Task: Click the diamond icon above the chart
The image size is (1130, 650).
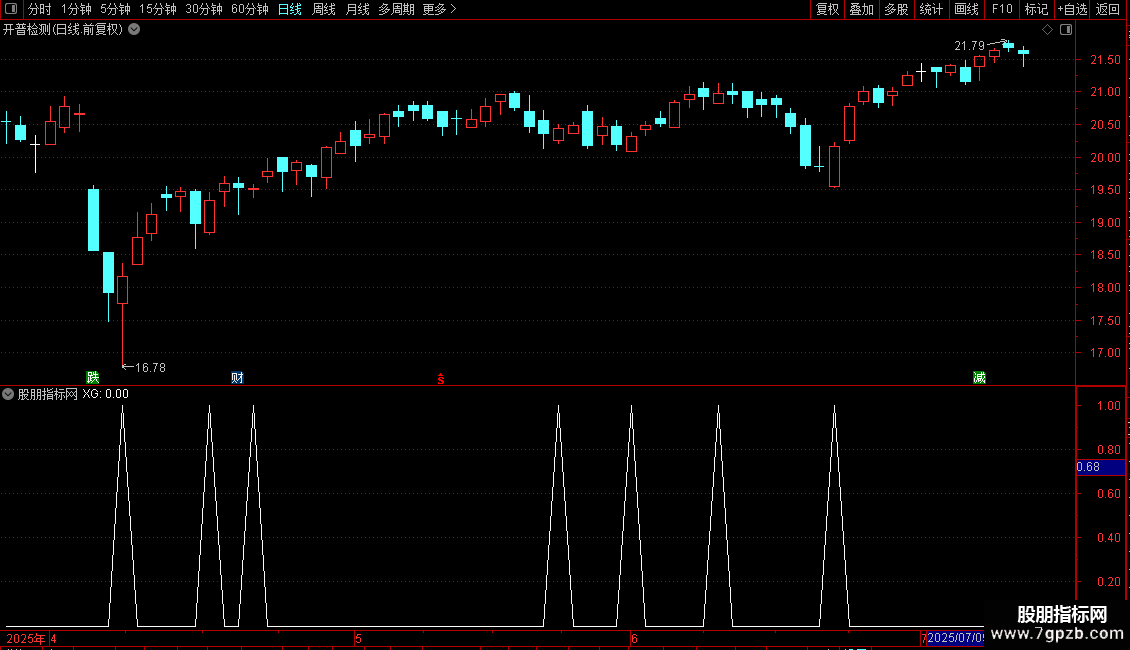Action: (x=1047, y=30)
